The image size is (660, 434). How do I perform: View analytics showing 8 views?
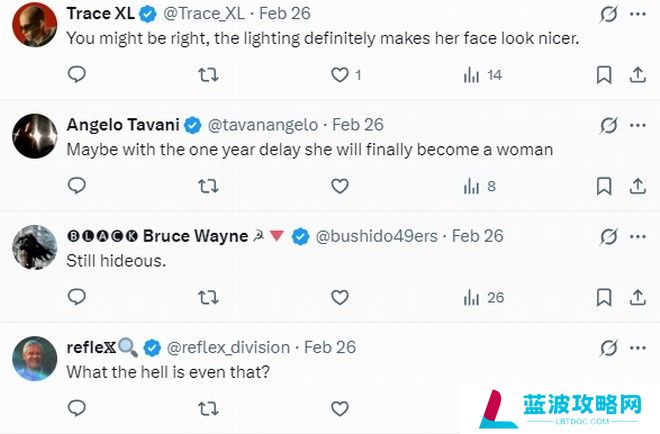point(479,186)
